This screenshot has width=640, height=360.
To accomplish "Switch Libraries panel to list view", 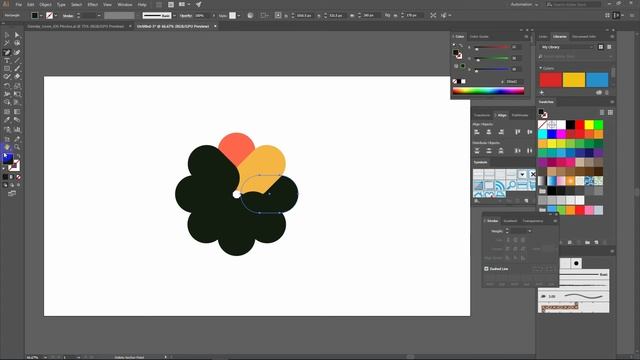I will [x=609, y=47].
